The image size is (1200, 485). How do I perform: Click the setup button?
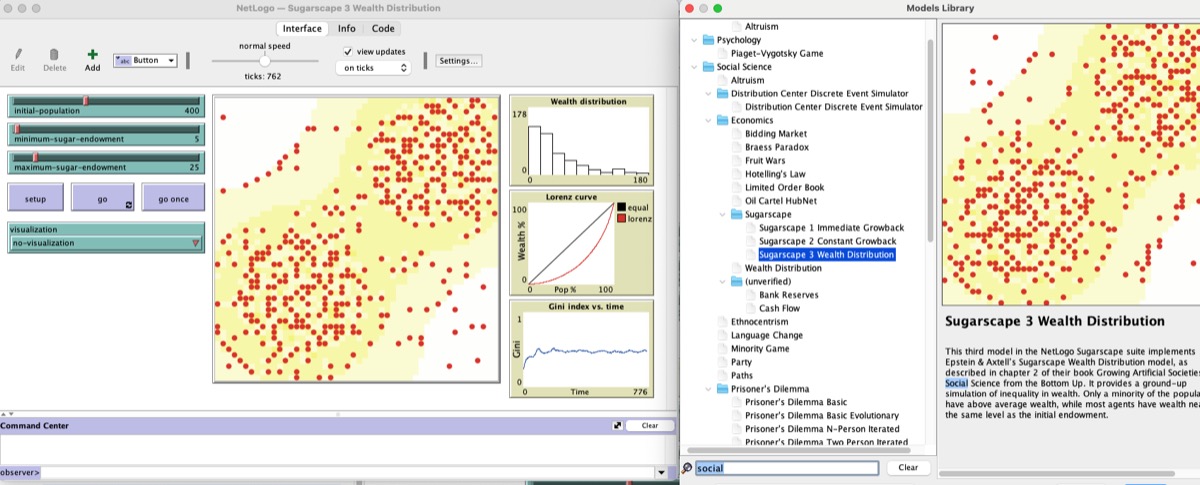pyautogui.click(x=36, y=198)
